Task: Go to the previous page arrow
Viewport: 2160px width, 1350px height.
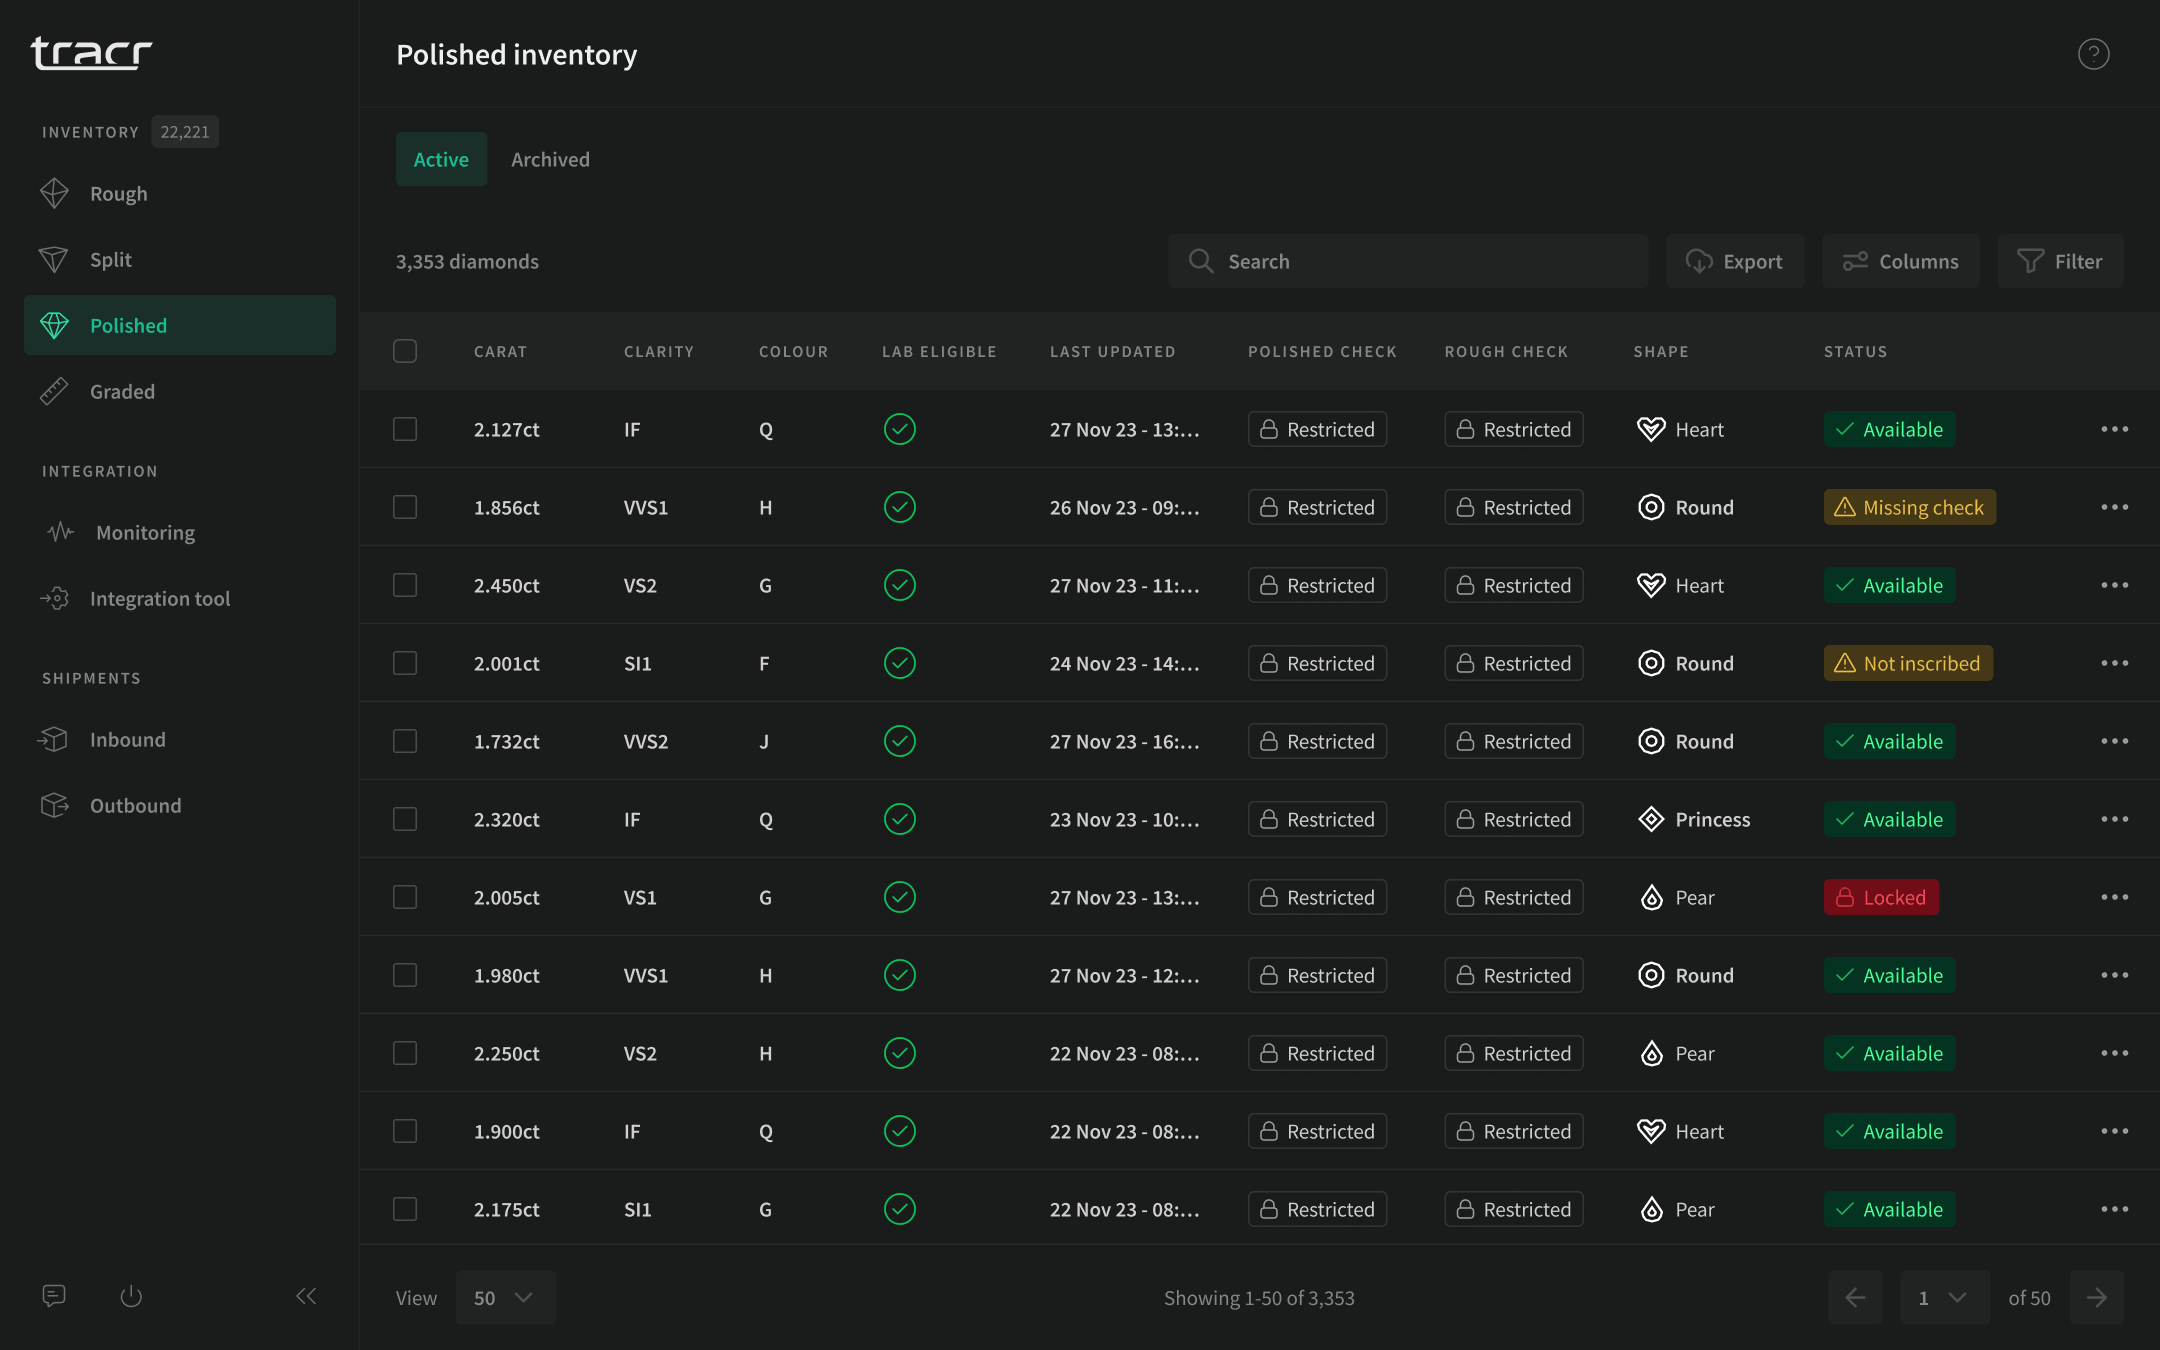Action: click(1855, 1297)
